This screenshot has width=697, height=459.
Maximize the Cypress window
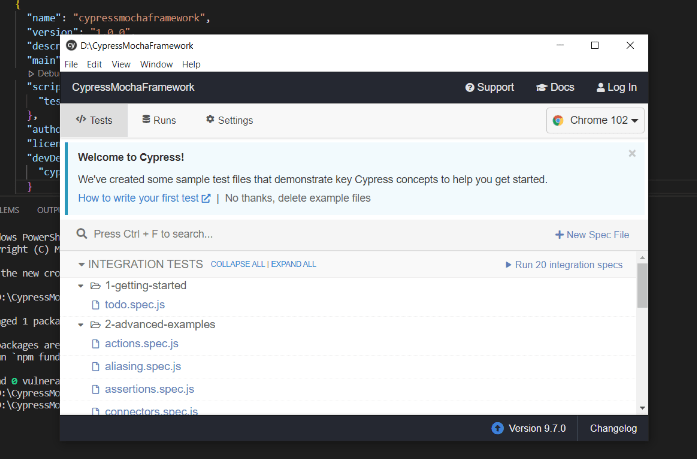595,45
